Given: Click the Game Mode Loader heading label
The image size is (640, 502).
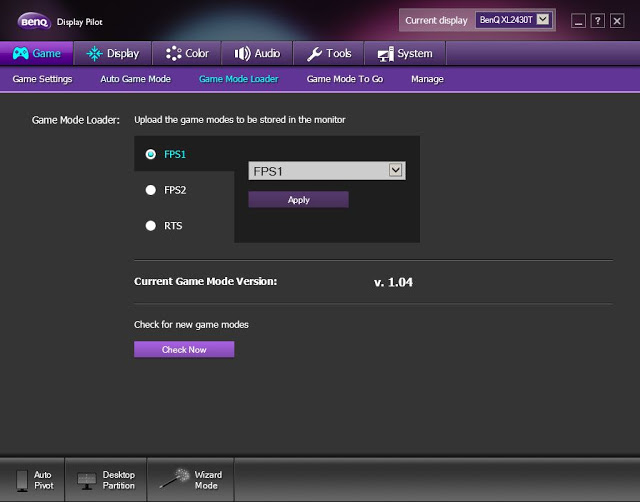Looking at the screenshot, I should tap(76, 120).
